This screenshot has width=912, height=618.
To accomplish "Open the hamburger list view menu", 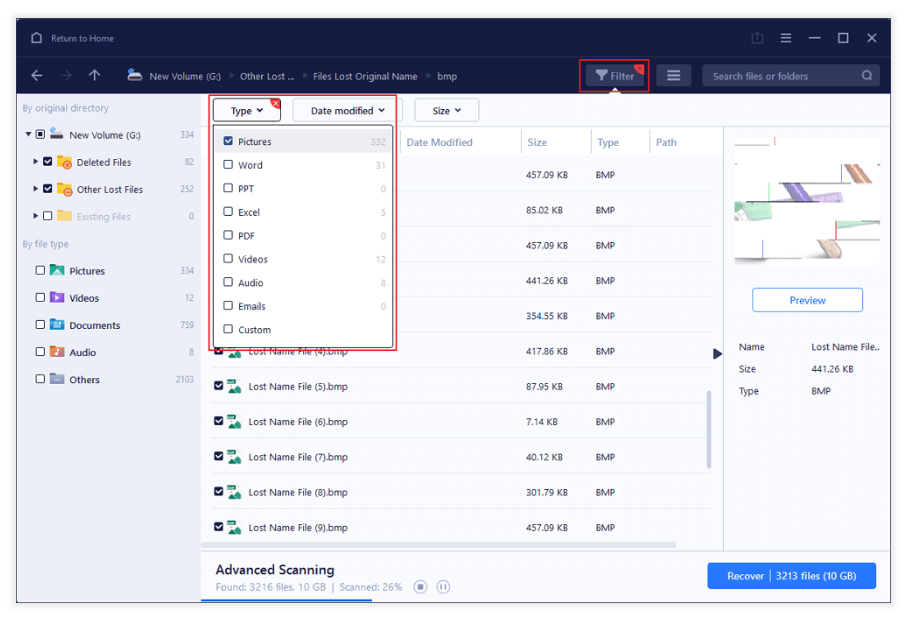I will 674,76.
